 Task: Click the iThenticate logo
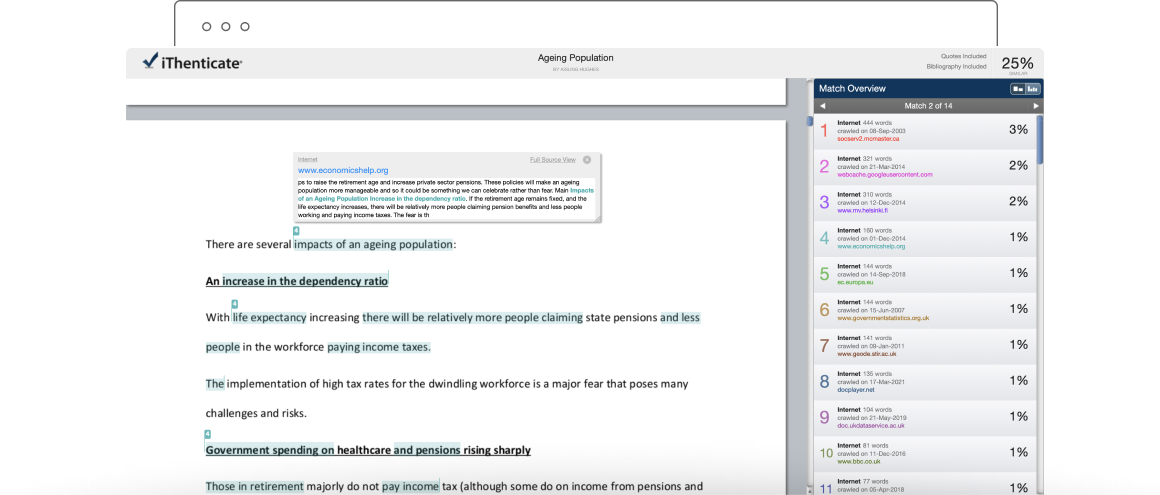click(x=192, y=63)
